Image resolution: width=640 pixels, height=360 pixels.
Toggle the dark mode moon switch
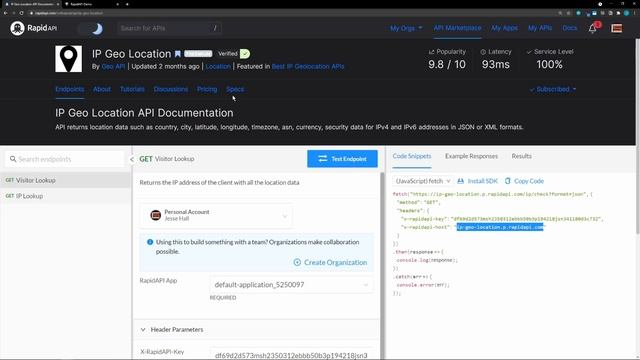pyautogui.click(x=91, y=29)
